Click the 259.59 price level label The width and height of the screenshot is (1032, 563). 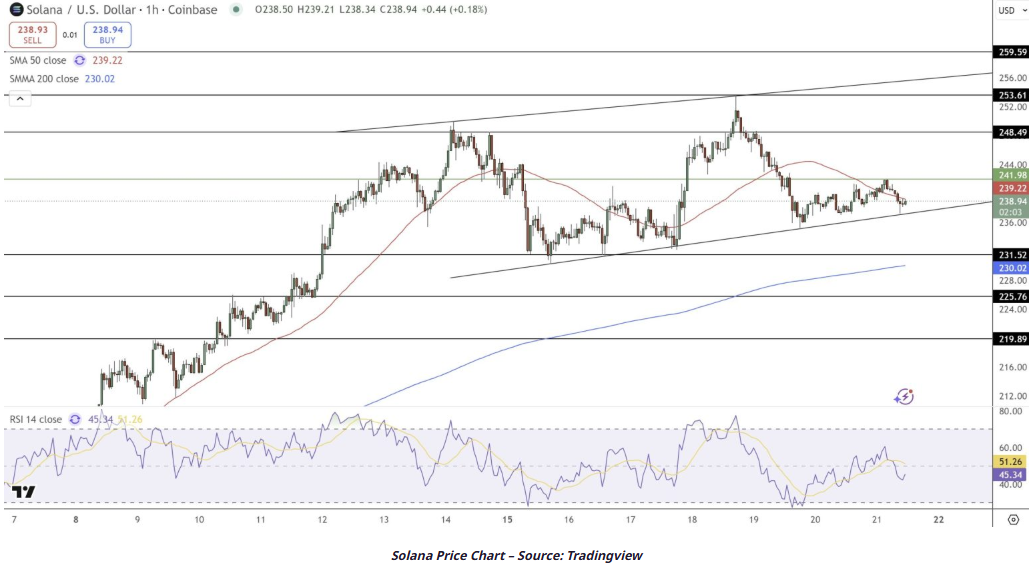tap(1012, 52)
